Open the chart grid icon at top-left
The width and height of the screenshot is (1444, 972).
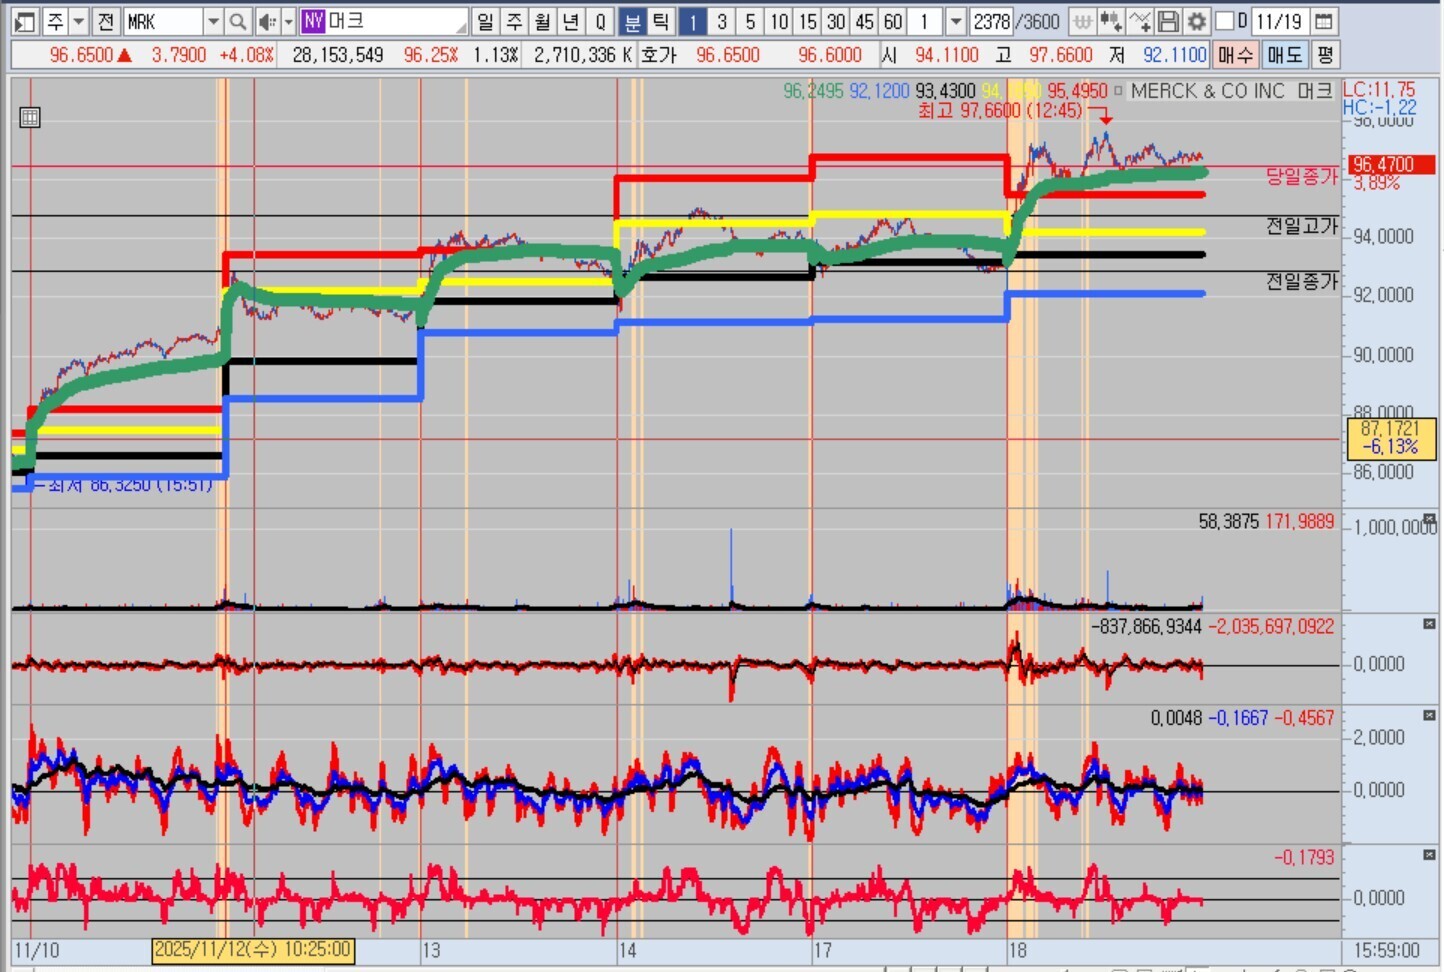coord(30,118)
